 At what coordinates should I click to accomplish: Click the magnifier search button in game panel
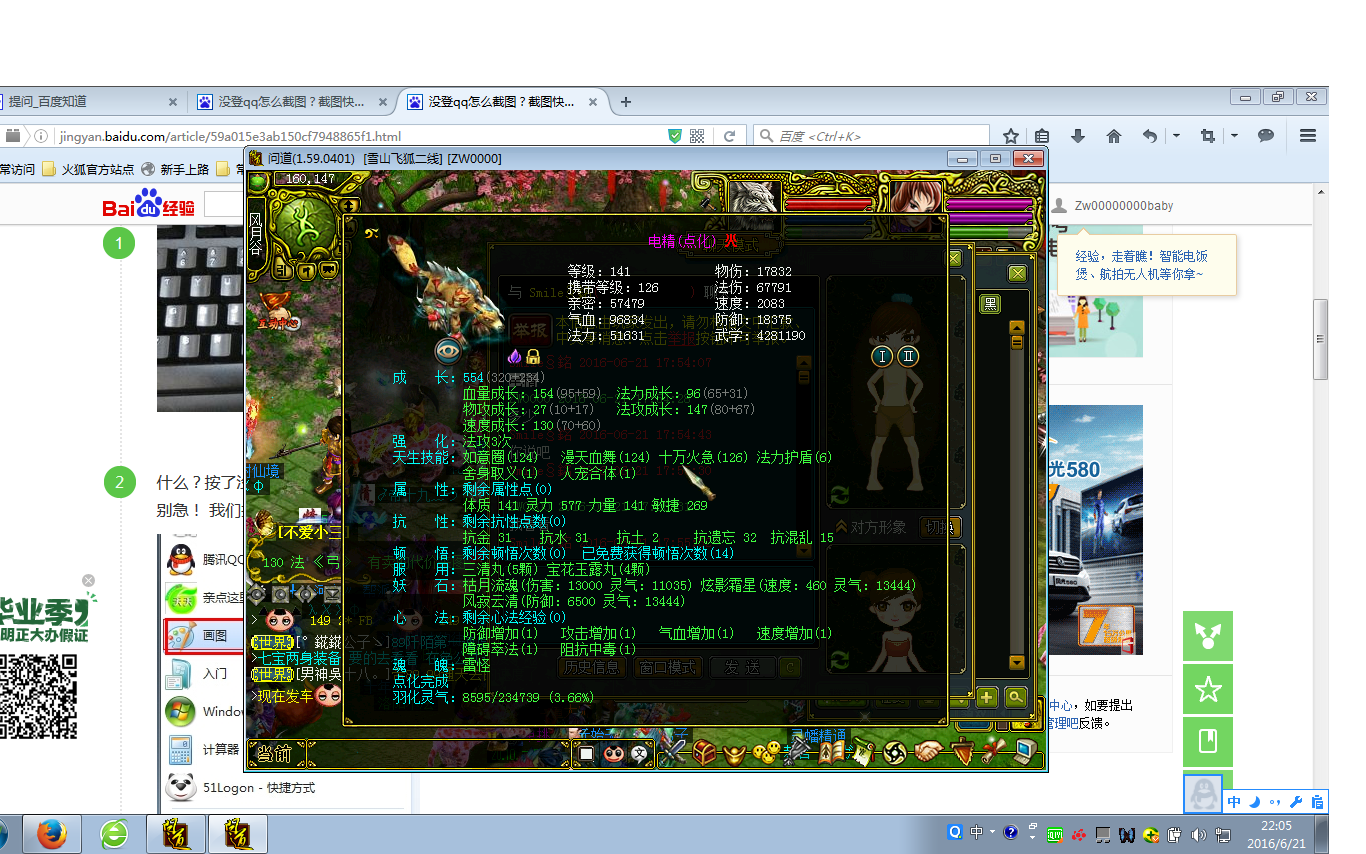[1016, 698]
